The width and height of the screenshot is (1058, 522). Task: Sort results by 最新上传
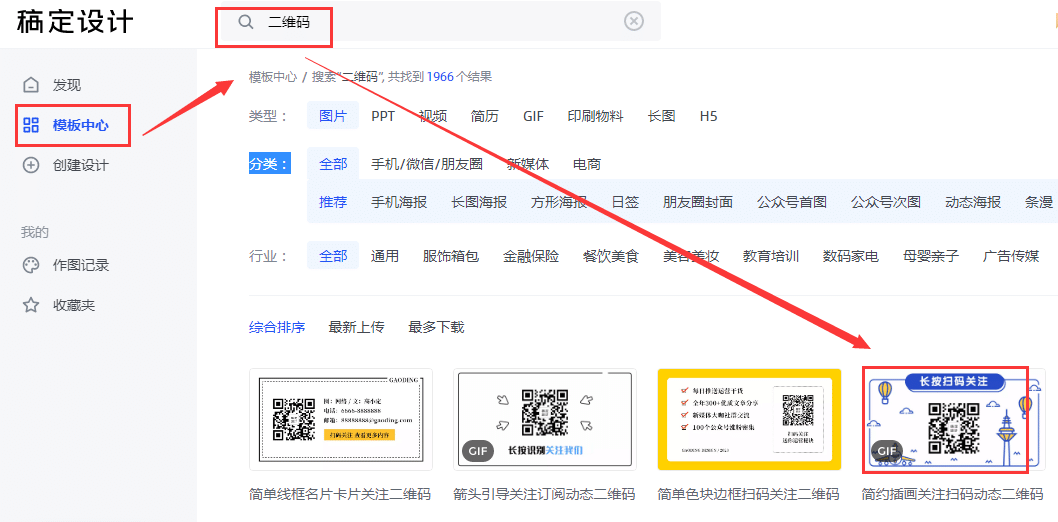click(x=356, y=328)
